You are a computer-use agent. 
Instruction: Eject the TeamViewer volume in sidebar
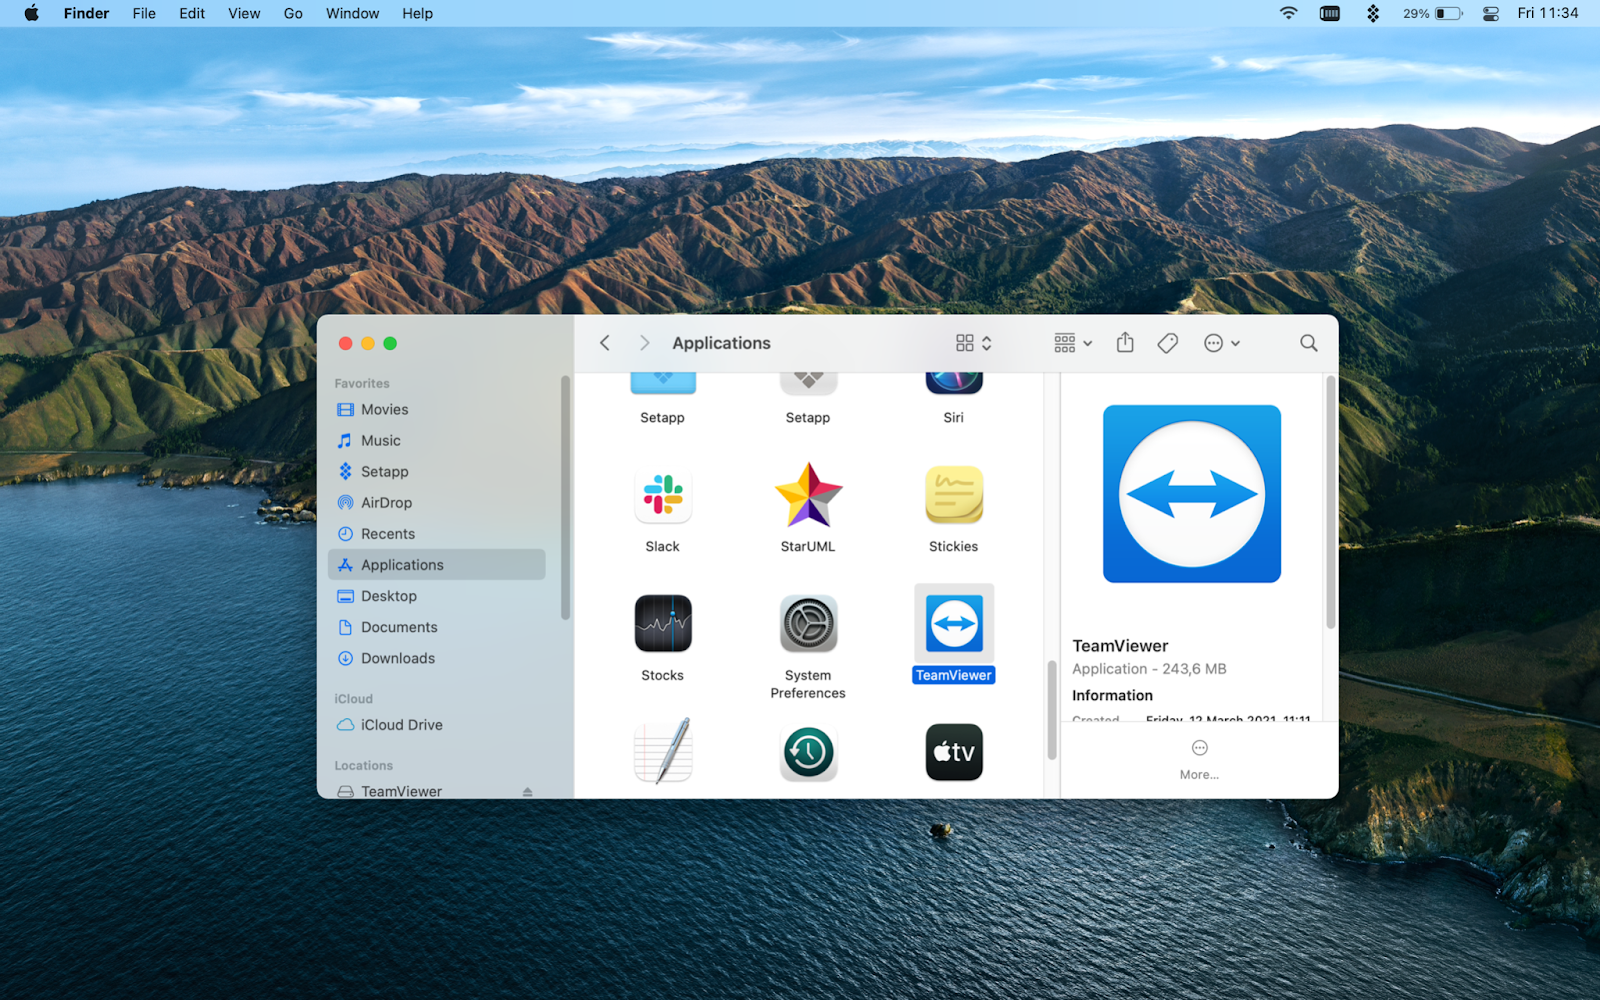(527, 792)
